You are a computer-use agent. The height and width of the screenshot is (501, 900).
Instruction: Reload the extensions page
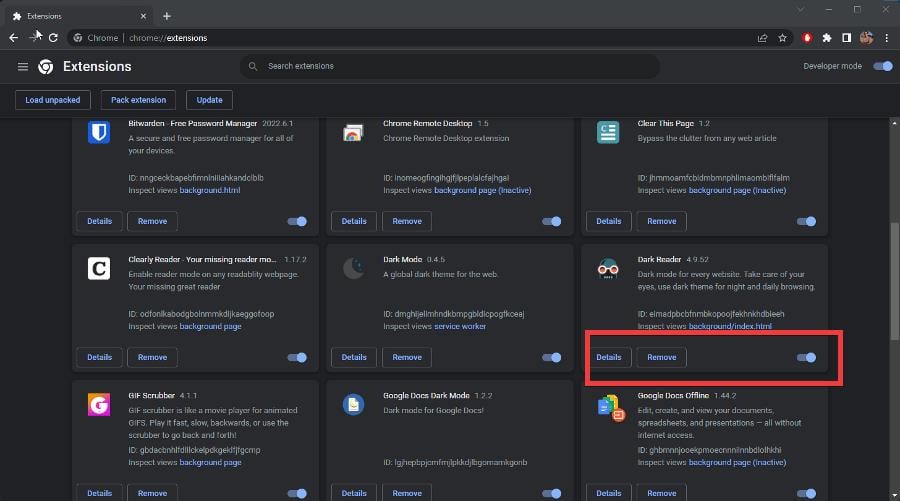(53, 38)
